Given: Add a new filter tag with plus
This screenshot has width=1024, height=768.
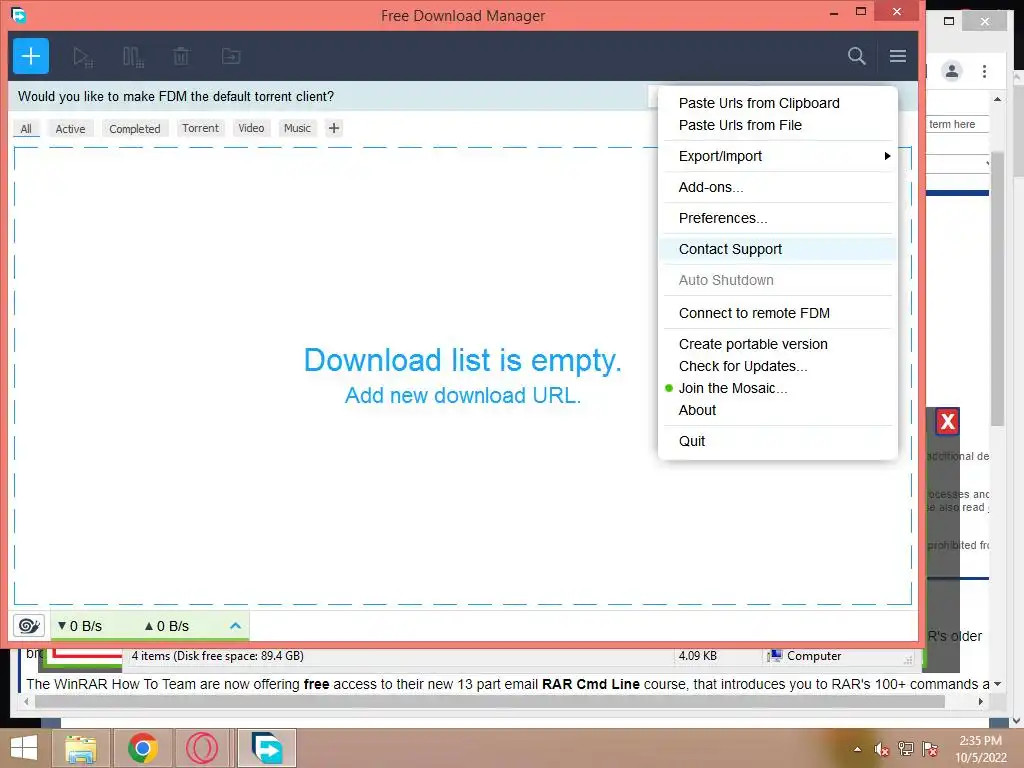Looking at the screenshot, I should 334,128.
